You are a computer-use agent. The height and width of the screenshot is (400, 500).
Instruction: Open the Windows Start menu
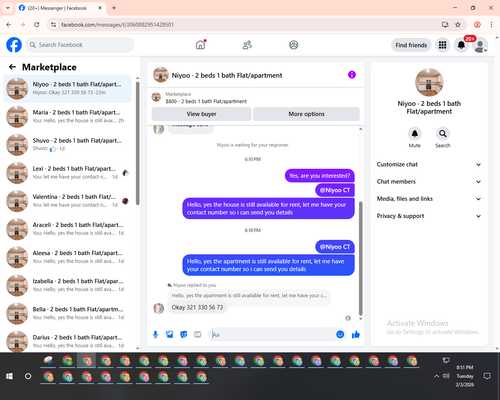[9, 376]
